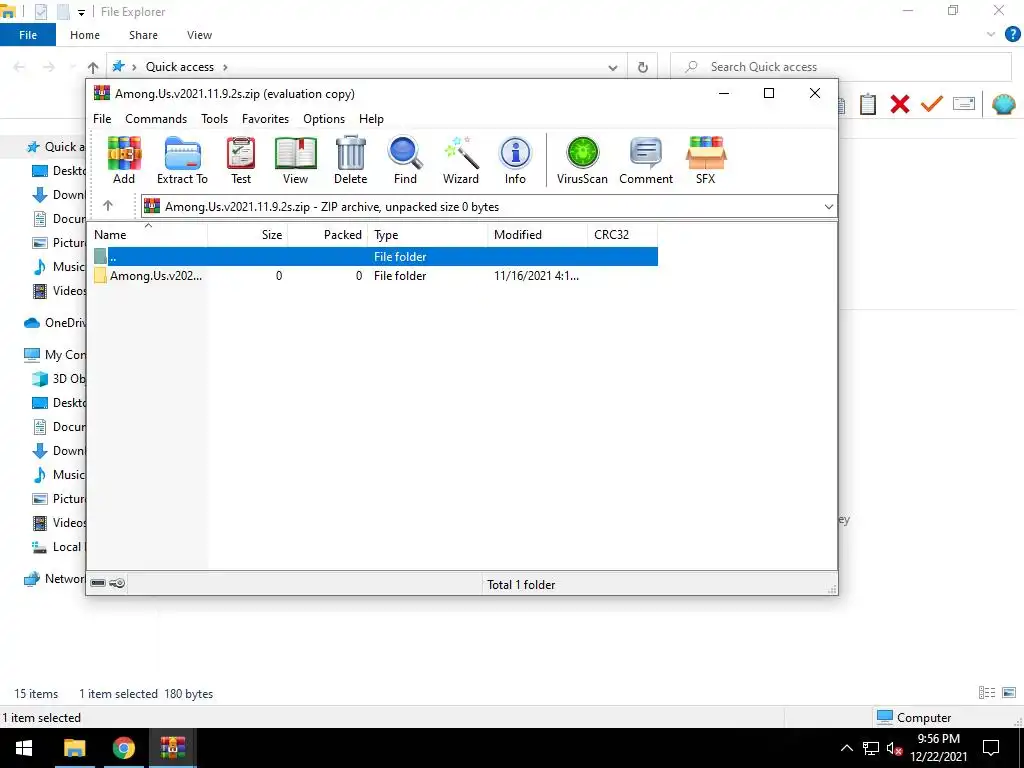Open the Options menu
Image resolution: width=1024 pixels, height=768 pixels.
click(x=324, y=119)
